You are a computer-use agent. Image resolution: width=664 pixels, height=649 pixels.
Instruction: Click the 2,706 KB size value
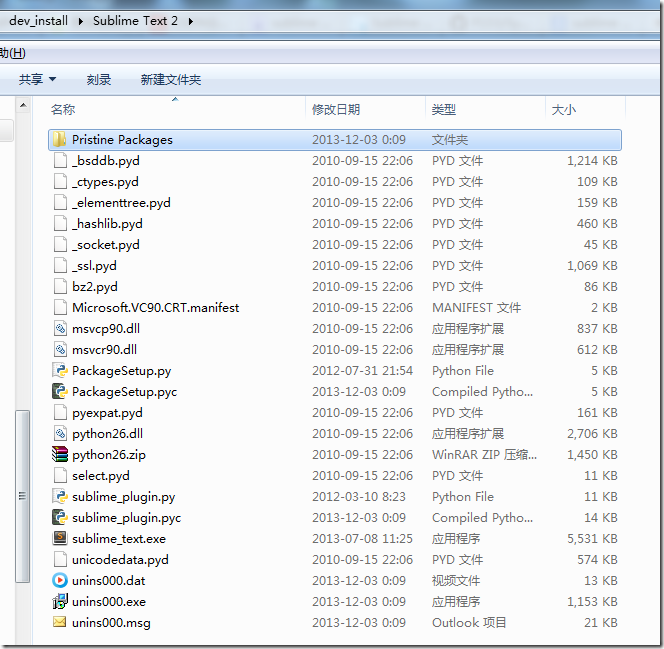(x=592, y=434)
